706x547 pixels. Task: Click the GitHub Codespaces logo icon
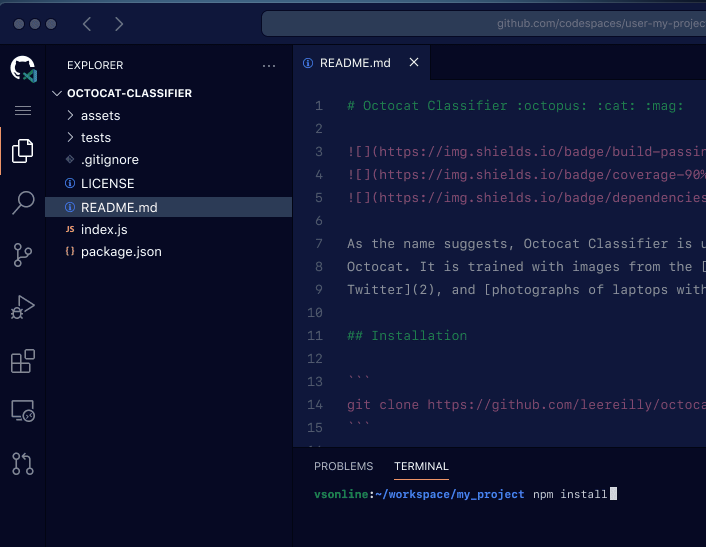(x=23, y=68)
